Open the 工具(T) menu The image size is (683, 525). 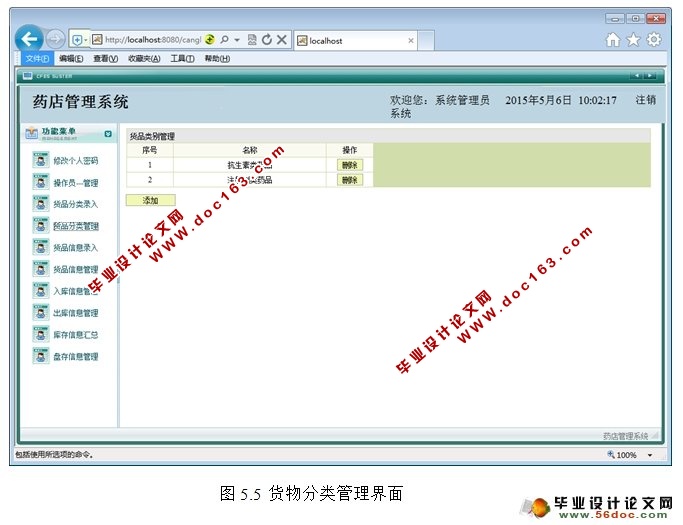[182, 58]
